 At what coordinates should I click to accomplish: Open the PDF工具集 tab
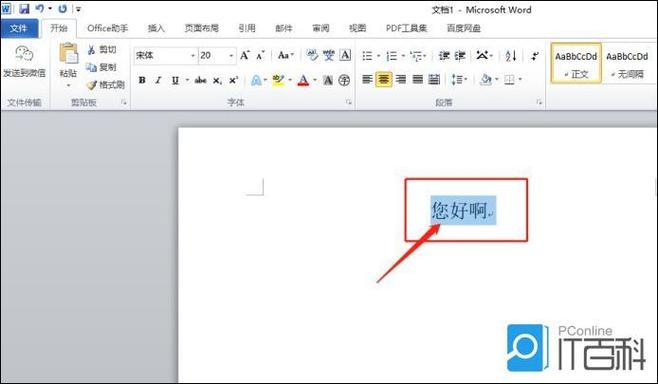pos(406,28)
